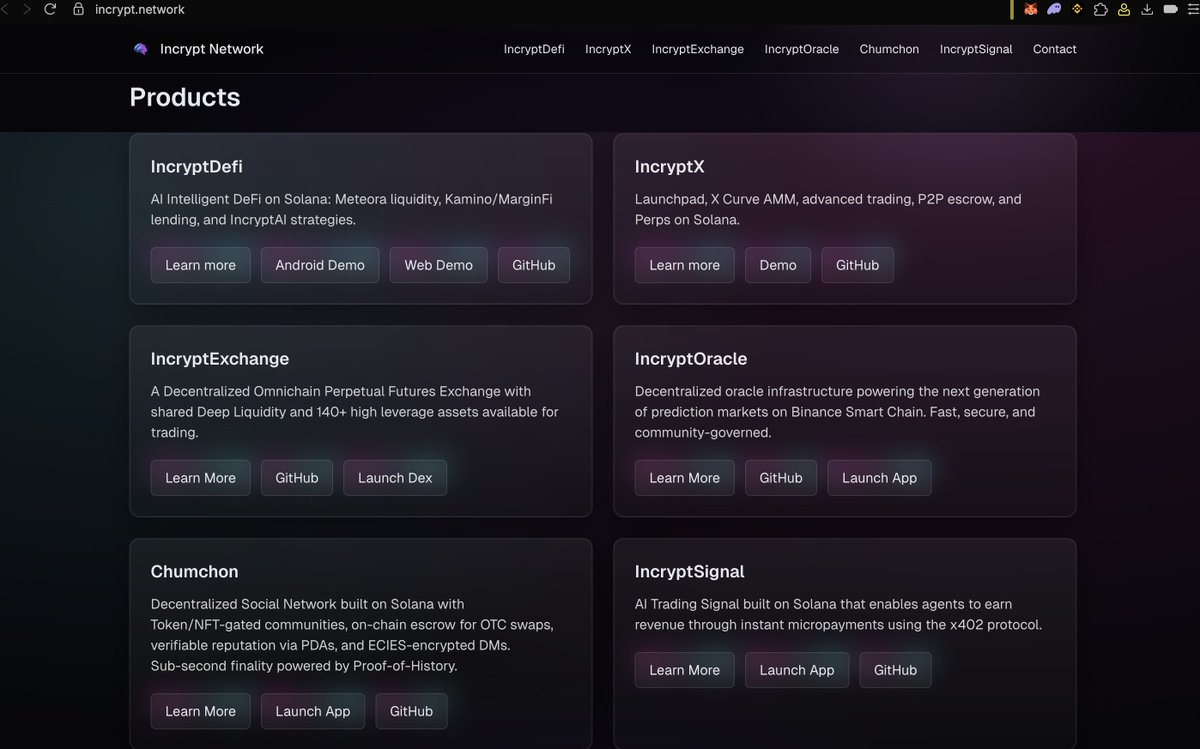Viewport: 1200px width, 749px height.
Task: Click the 'AI Trading Signal built on Solana' description
Action: click(x=839, y=614)
